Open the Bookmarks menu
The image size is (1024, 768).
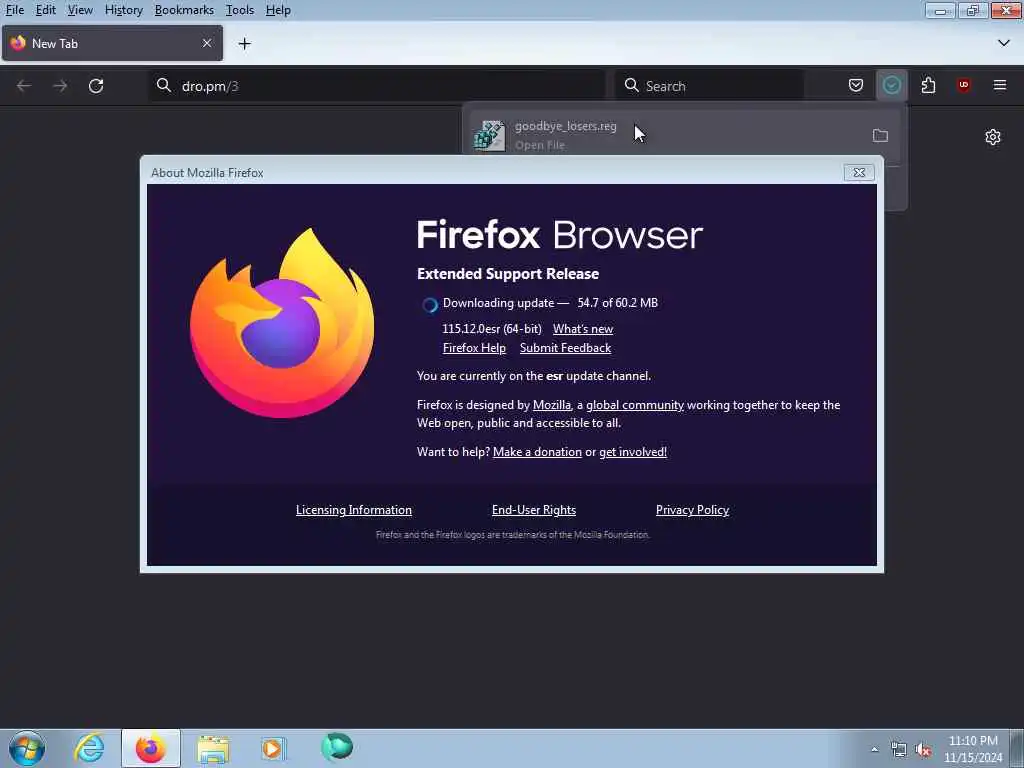click(184, 10)
